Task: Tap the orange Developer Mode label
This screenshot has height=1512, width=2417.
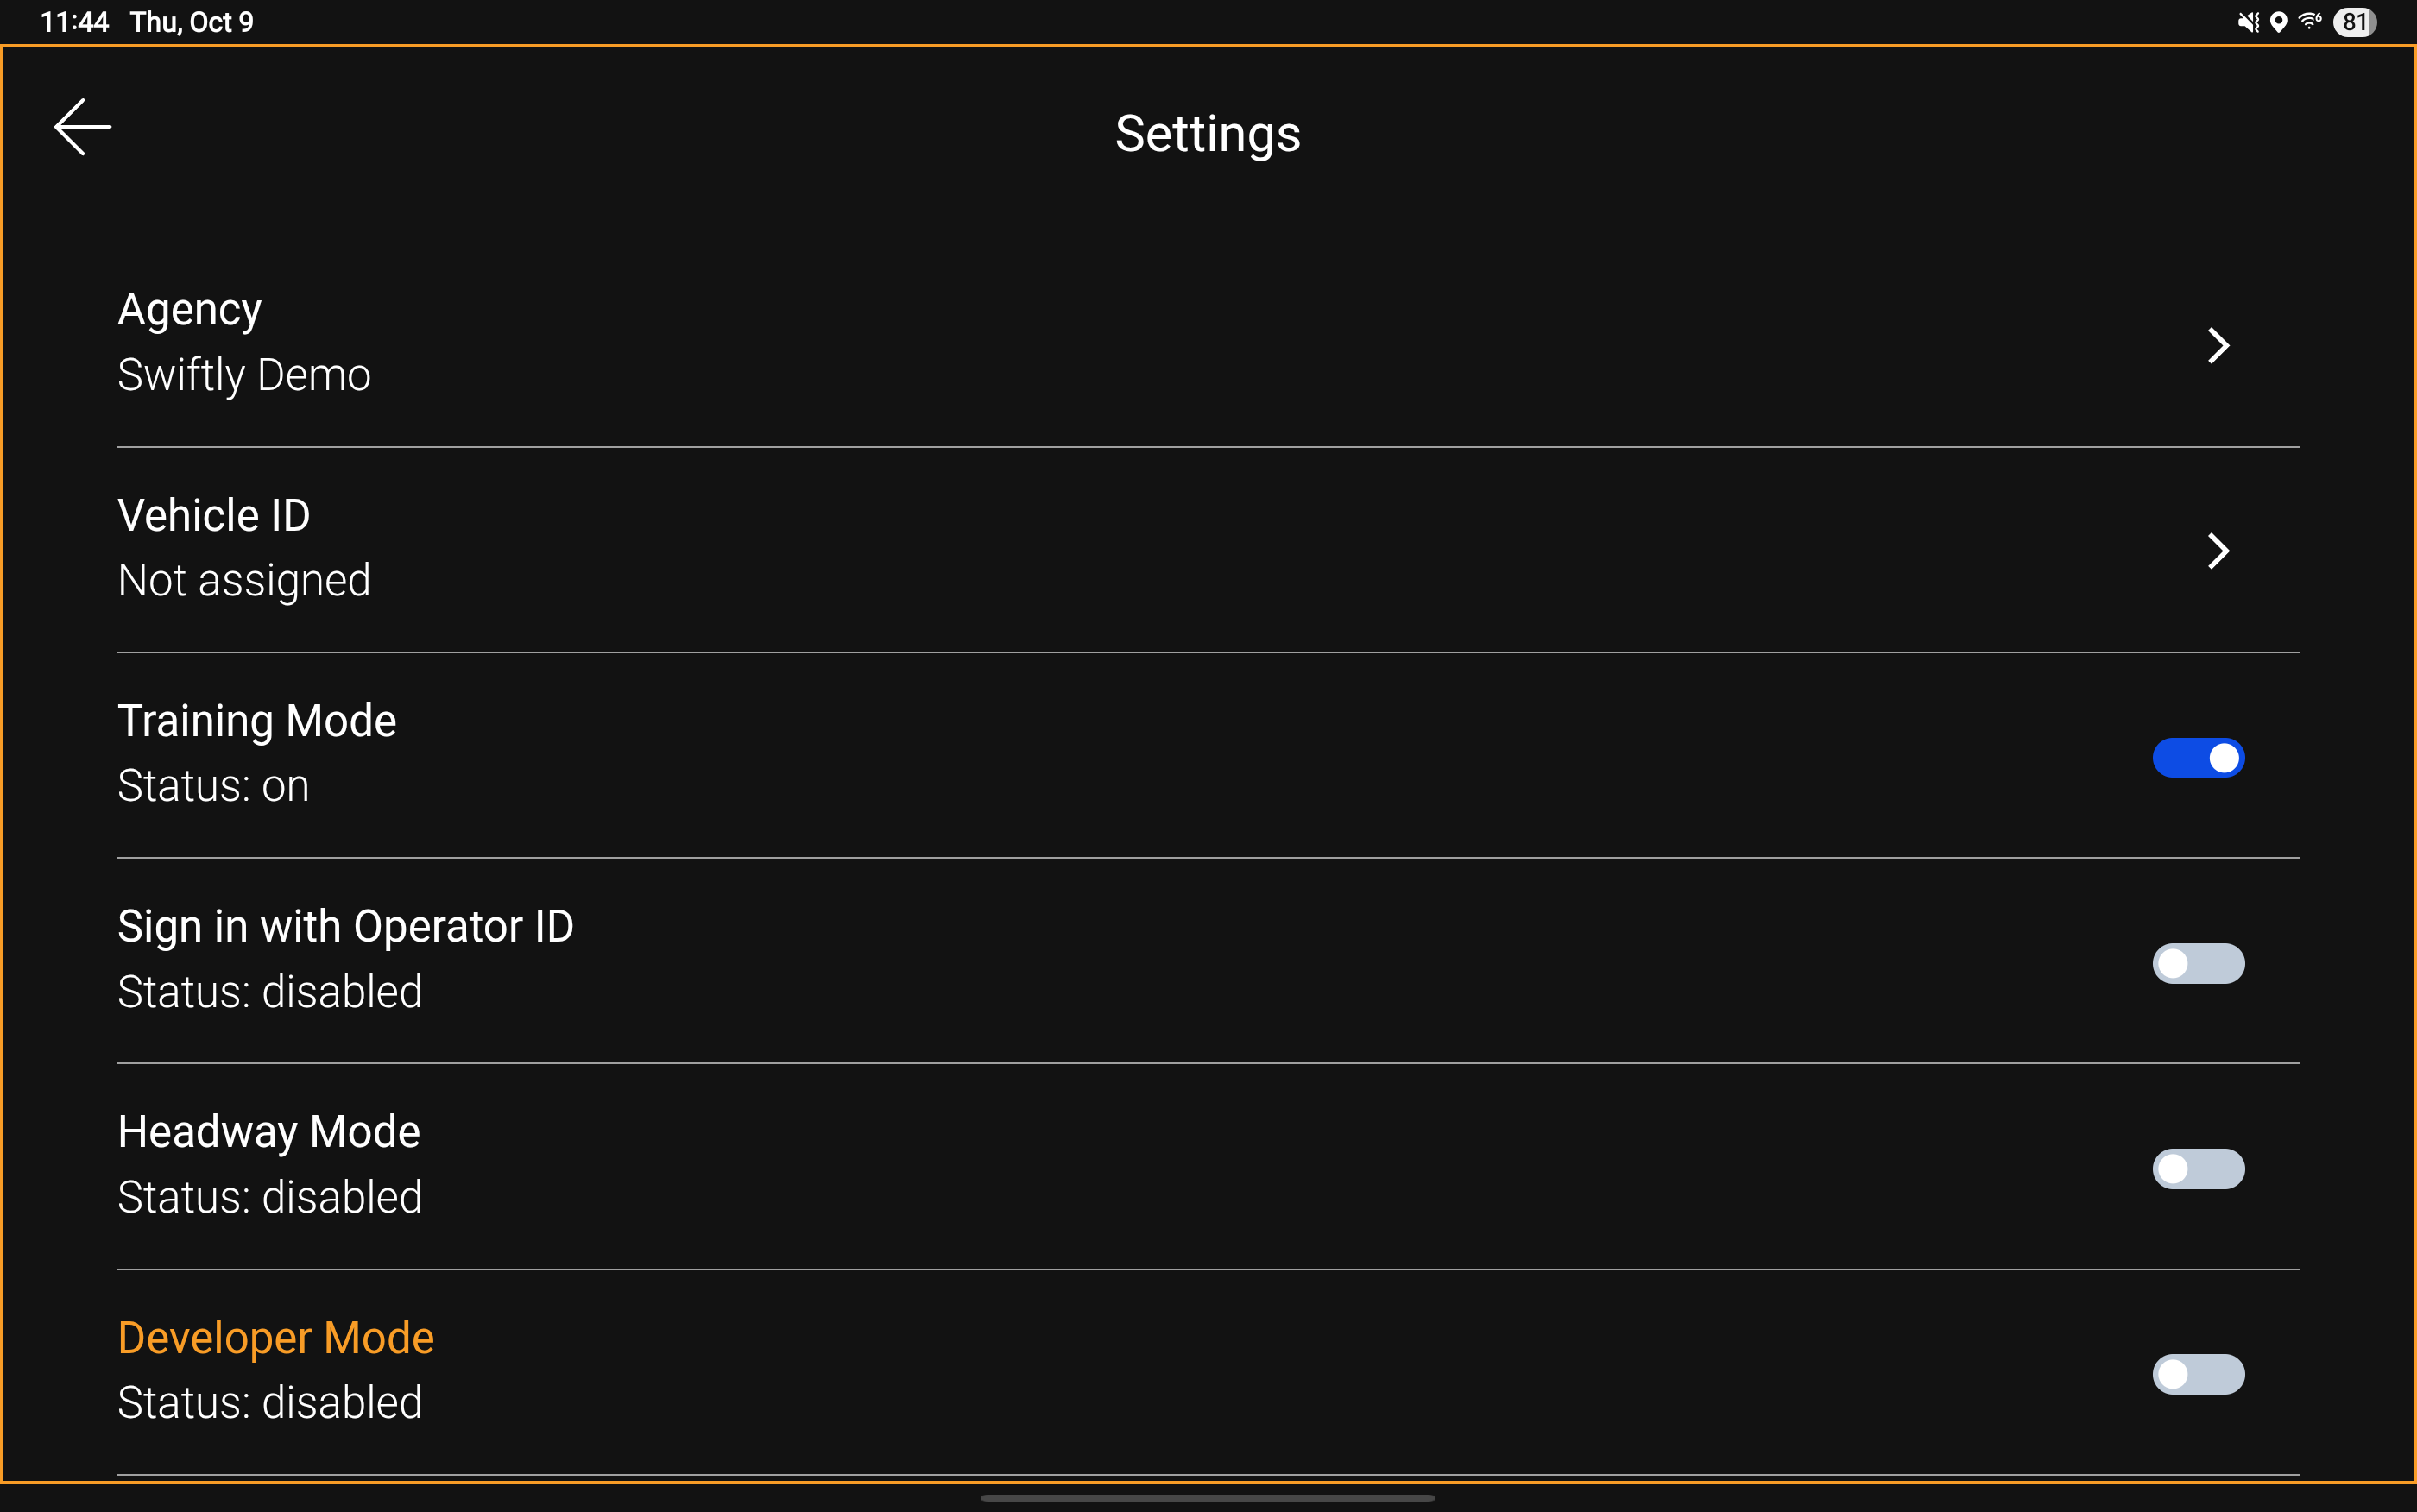Action: [276, 1338]
